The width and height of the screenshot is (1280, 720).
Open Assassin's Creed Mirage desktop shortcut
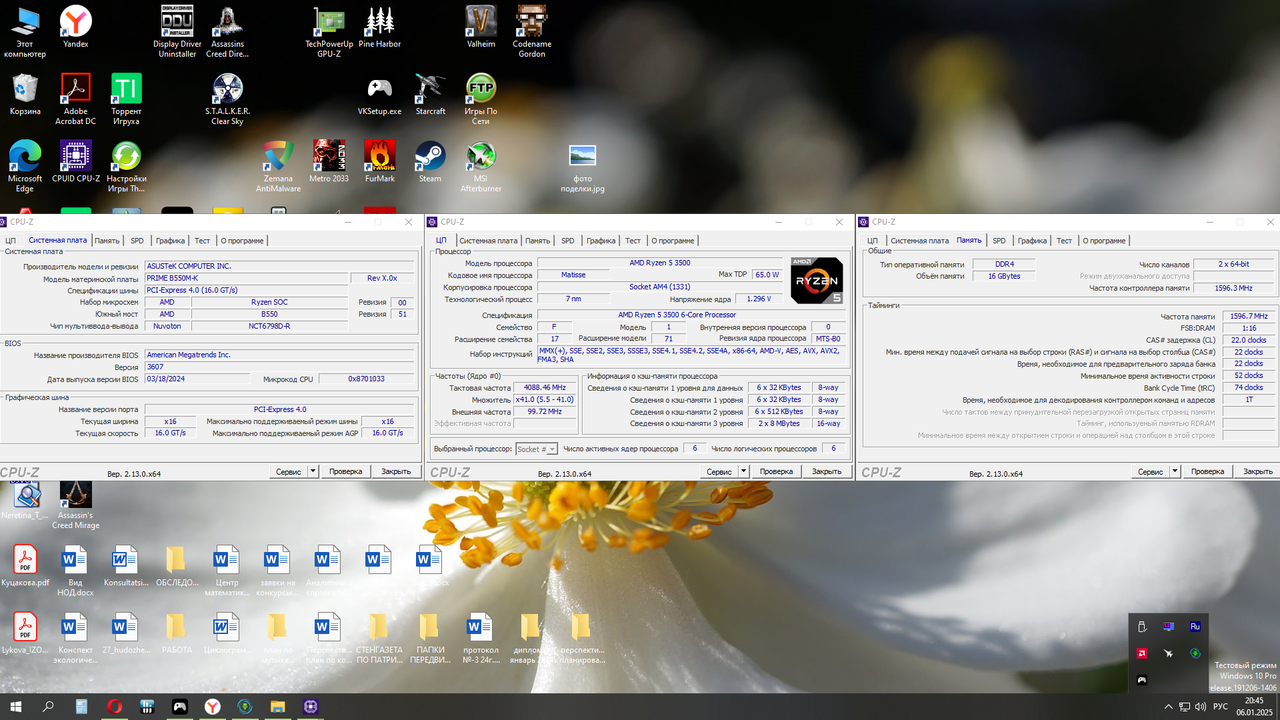pos(76,505)
